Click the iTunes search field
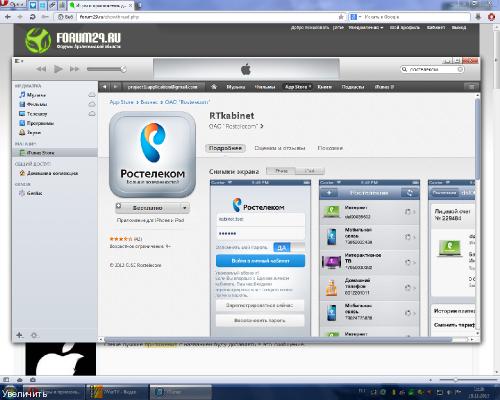Image resolution: width=500 pixels, height=400 pixels. [x=432, y=69]
